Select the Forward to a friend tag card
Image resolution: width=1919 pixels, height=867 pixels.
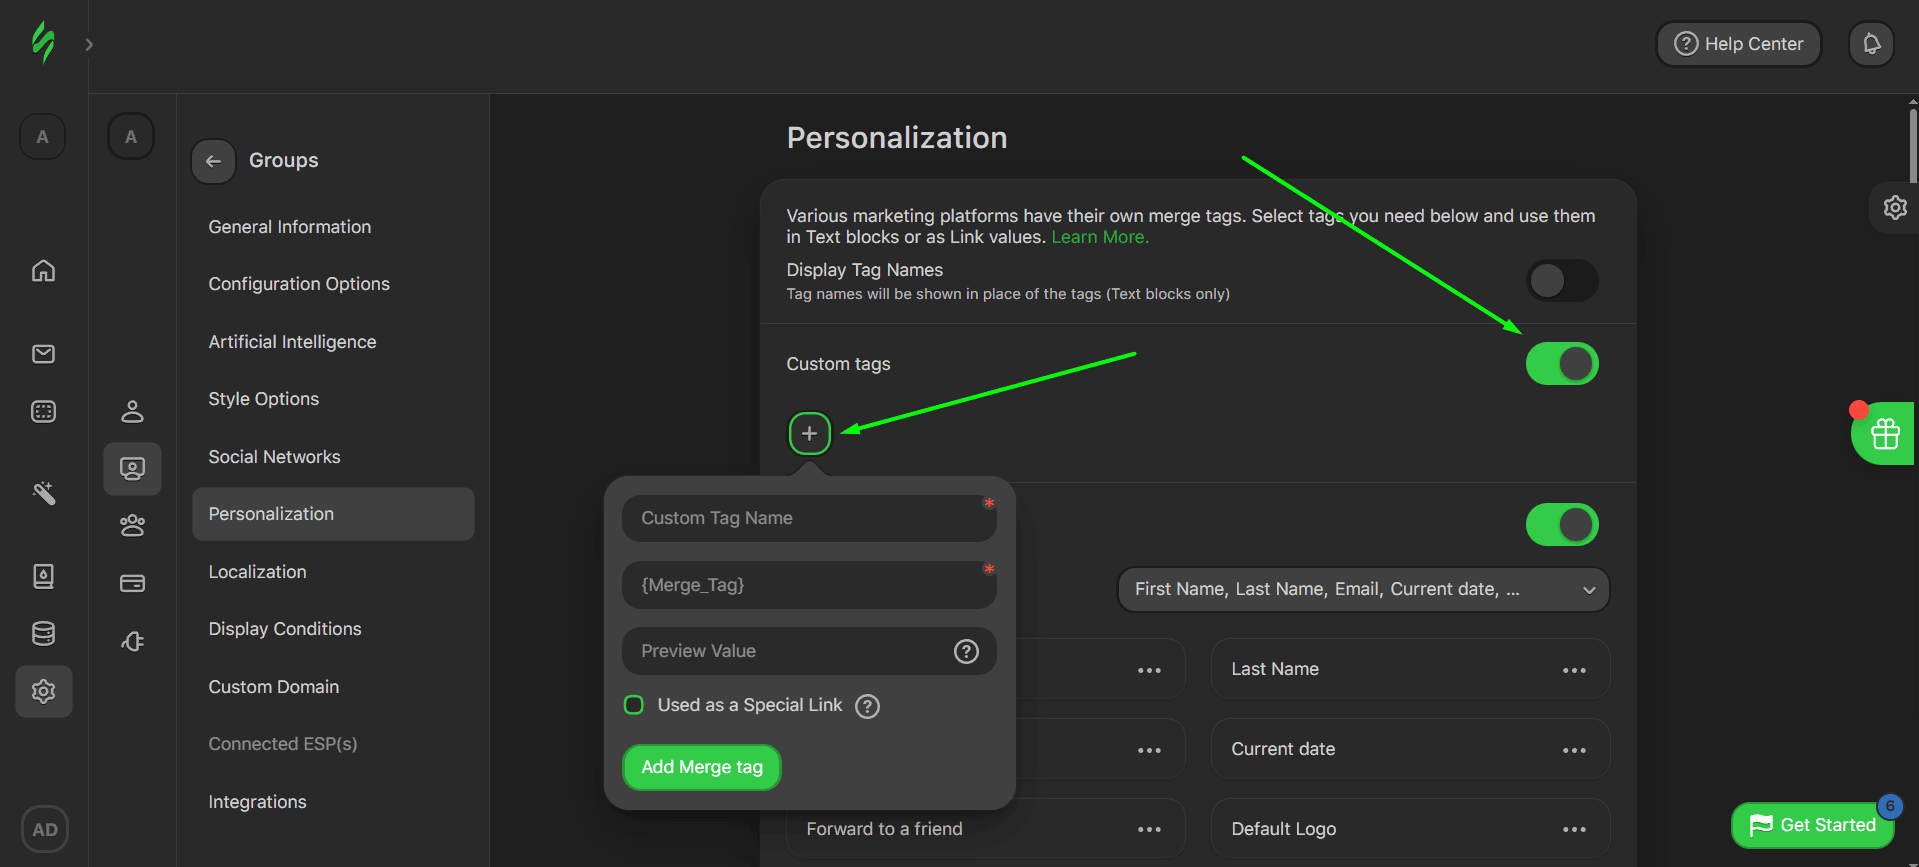click(985, 829)
